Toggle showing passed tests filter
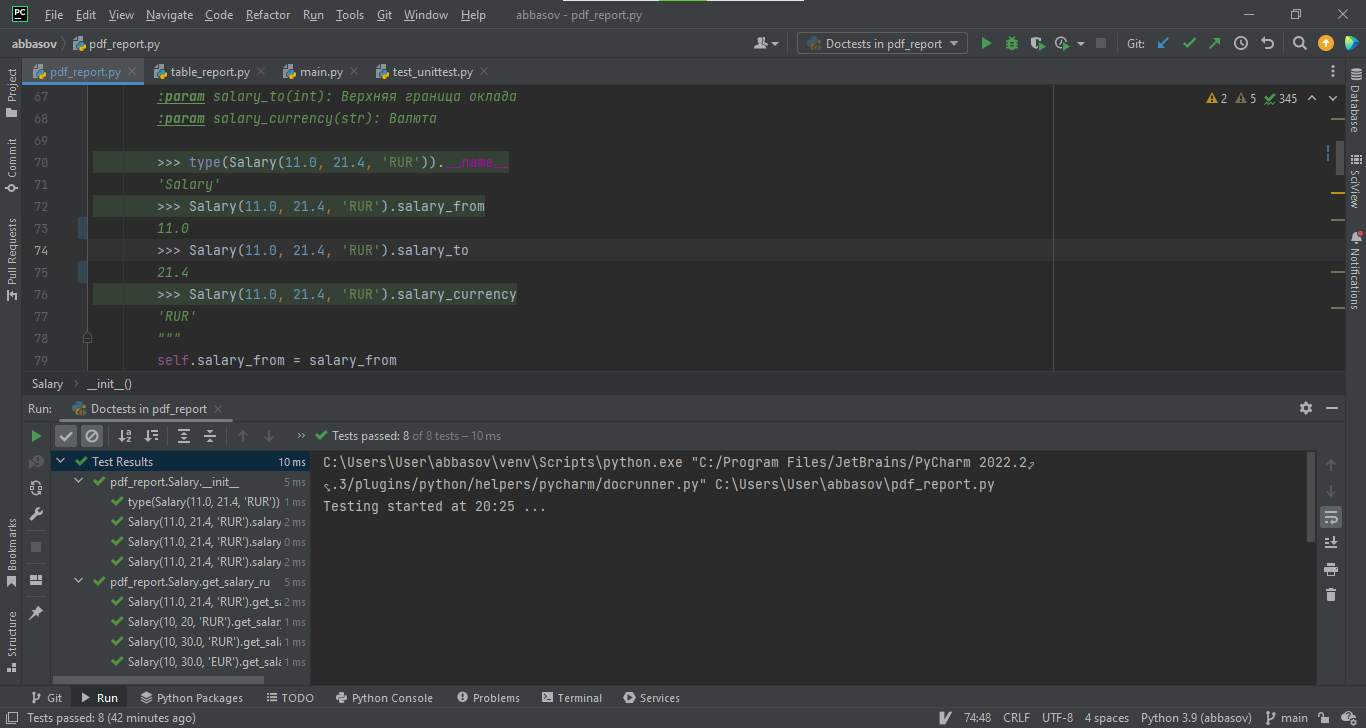Screen dimensions: 1366x728 [66, 435]
